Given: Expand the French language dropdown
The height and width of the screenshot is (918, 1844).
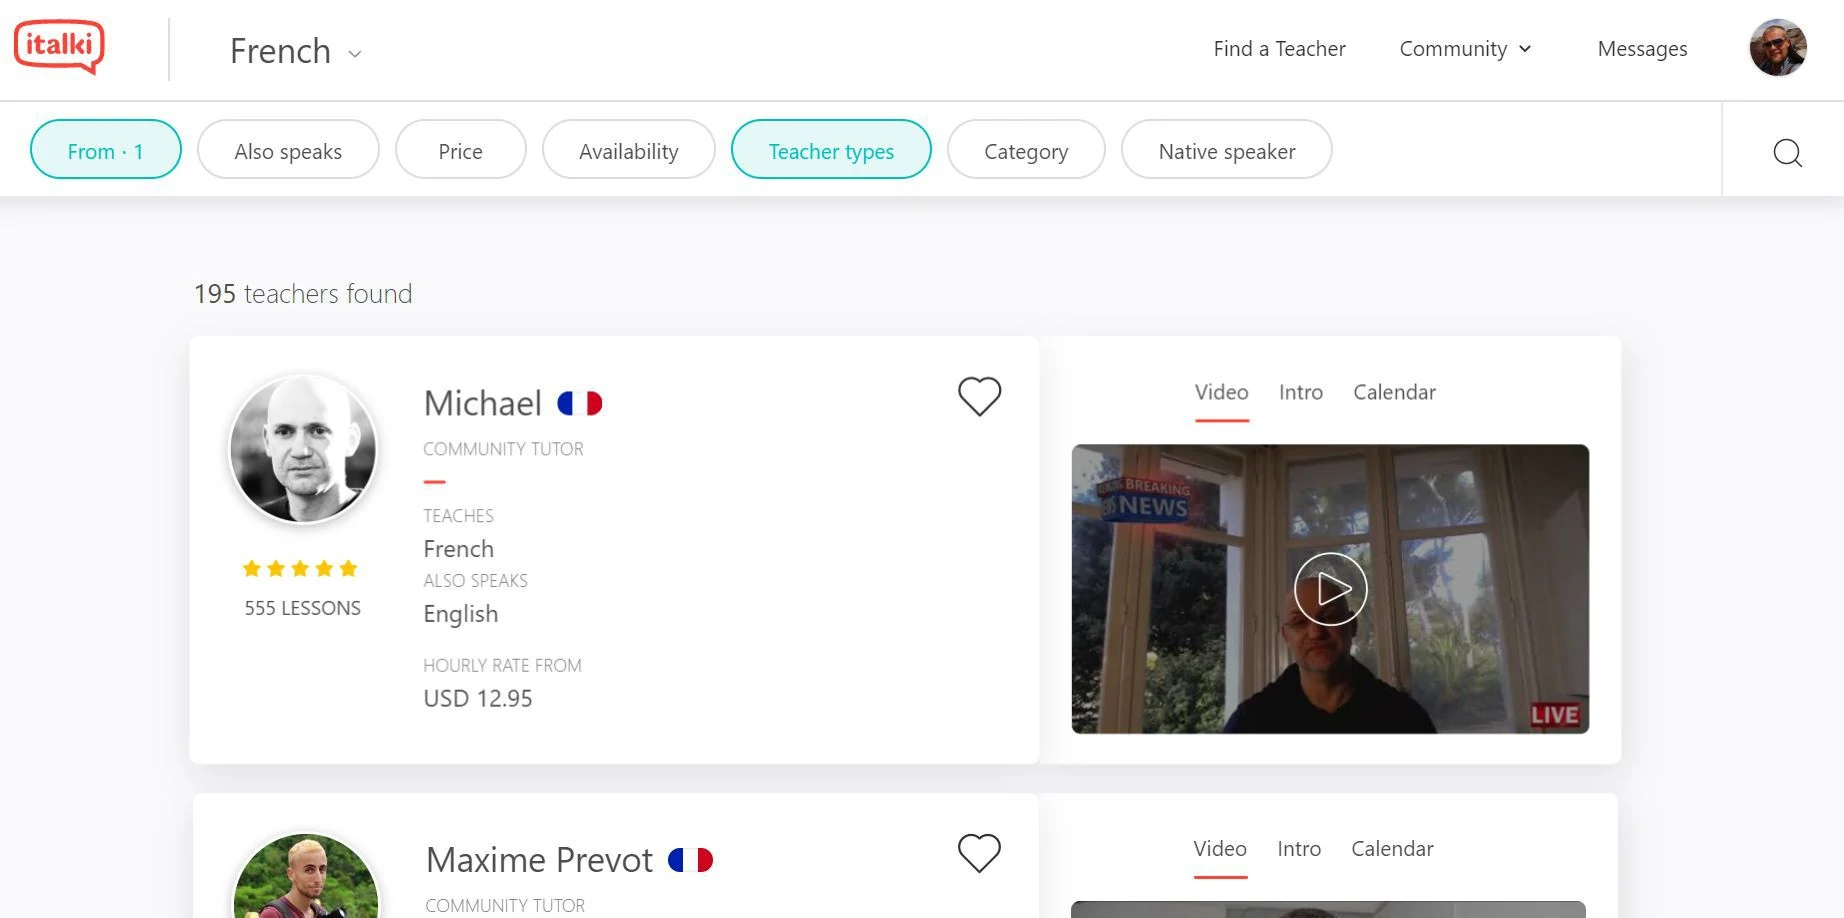Looking at the screenshot, I should pyautogui.click(x=296, y=51).
